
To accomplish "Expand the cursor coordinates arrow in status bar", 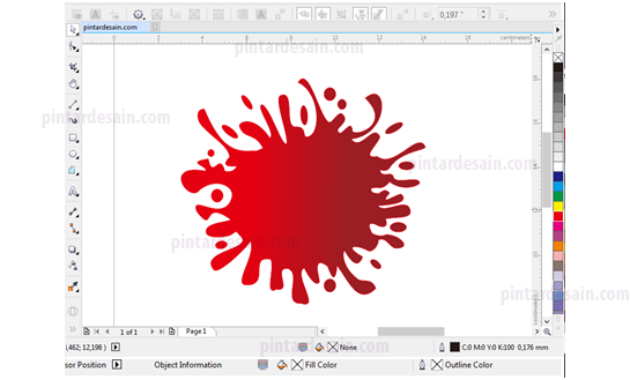I will [x=115, y=347].
